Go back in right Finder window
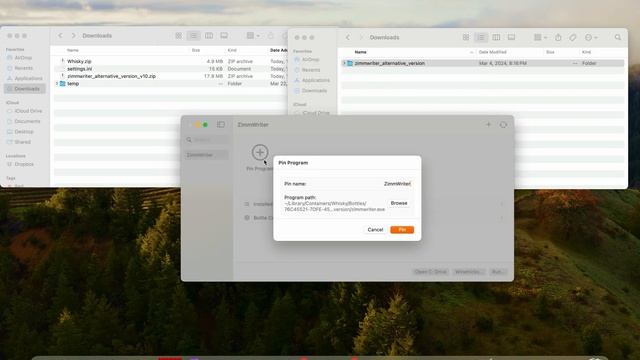 (x=348, y=37)
